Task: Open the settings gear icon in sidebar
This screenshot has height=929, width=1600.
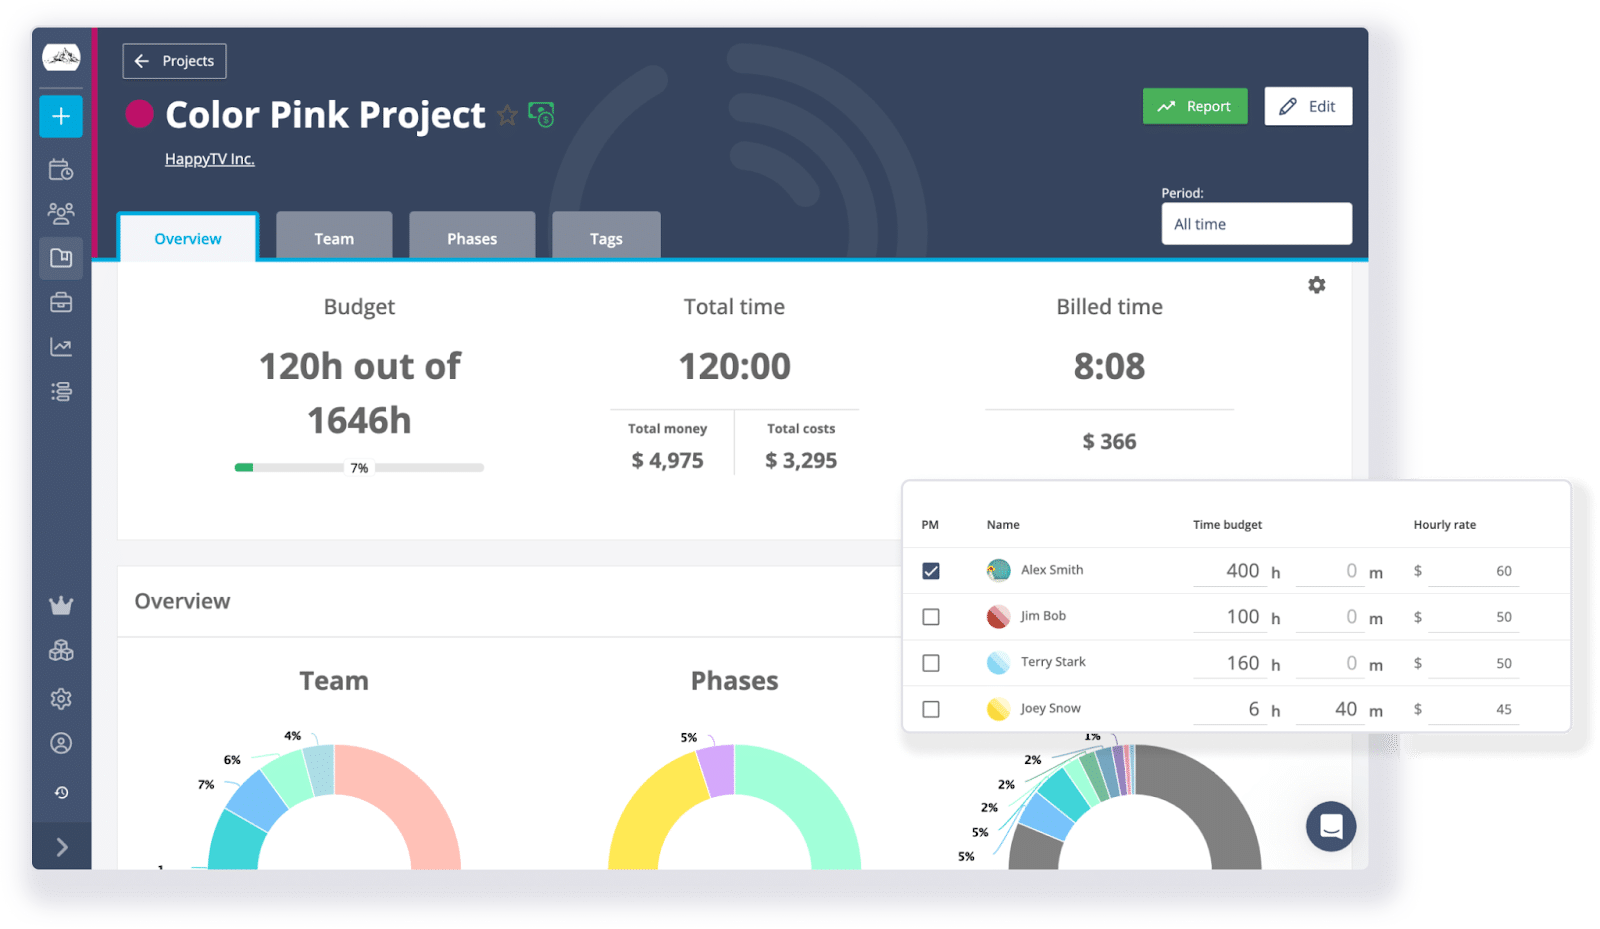Action: pos(61,698)
